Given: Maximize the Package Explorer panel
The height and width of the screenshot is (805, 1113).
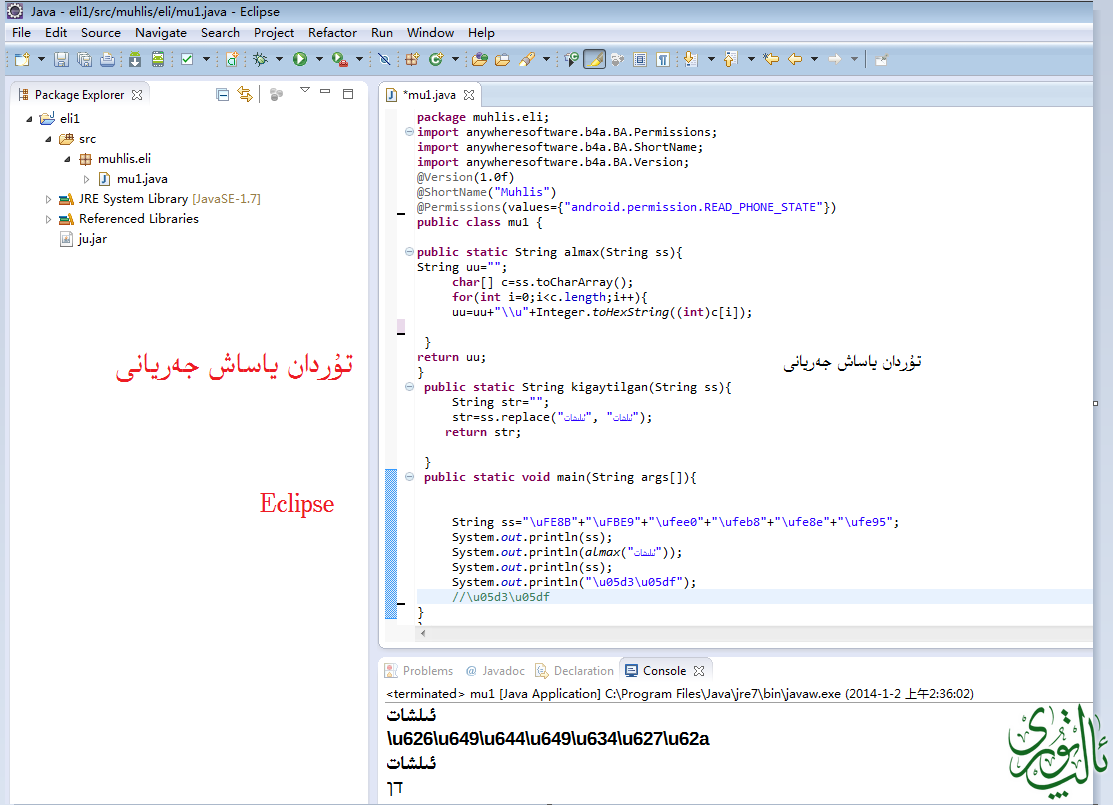Looking at the screenshot, I should click(x=348, y=94).
